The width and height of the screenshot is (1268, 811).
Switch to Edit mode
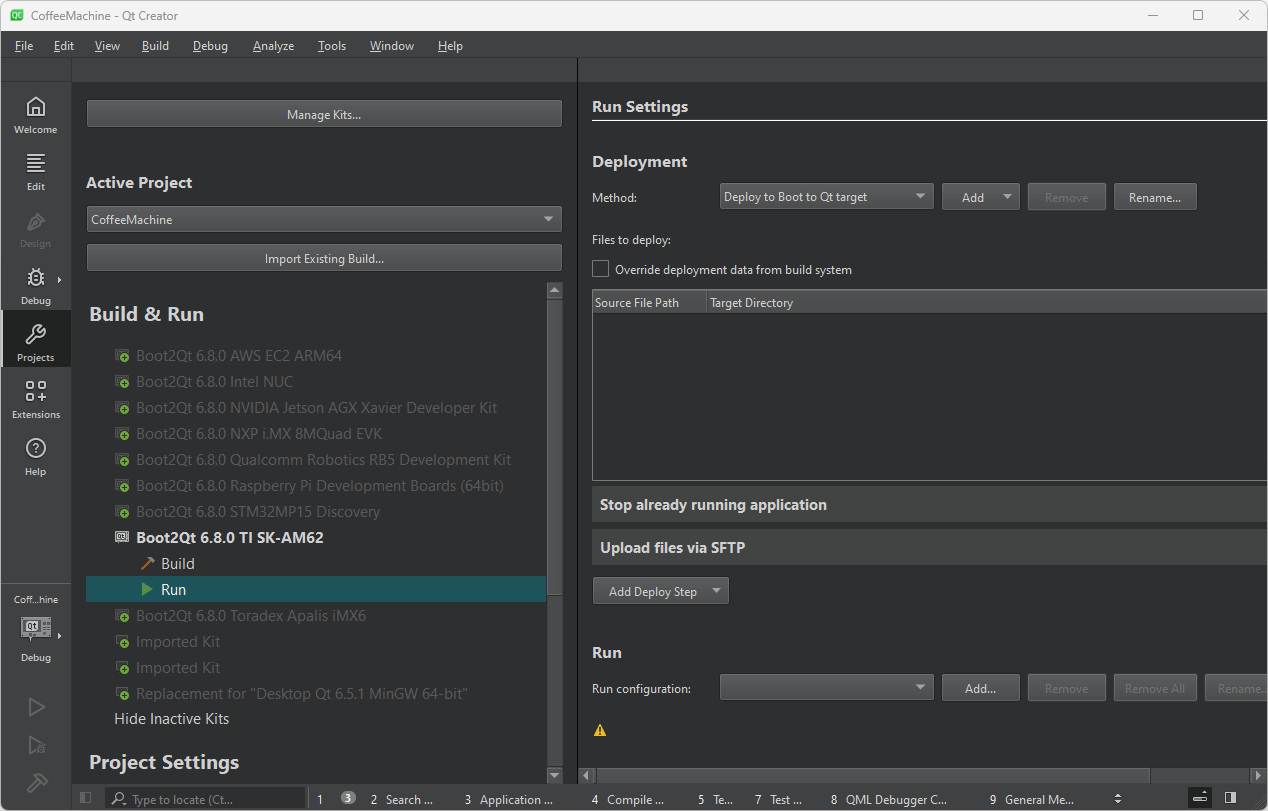pyautogui.click(x=35, y=171)
